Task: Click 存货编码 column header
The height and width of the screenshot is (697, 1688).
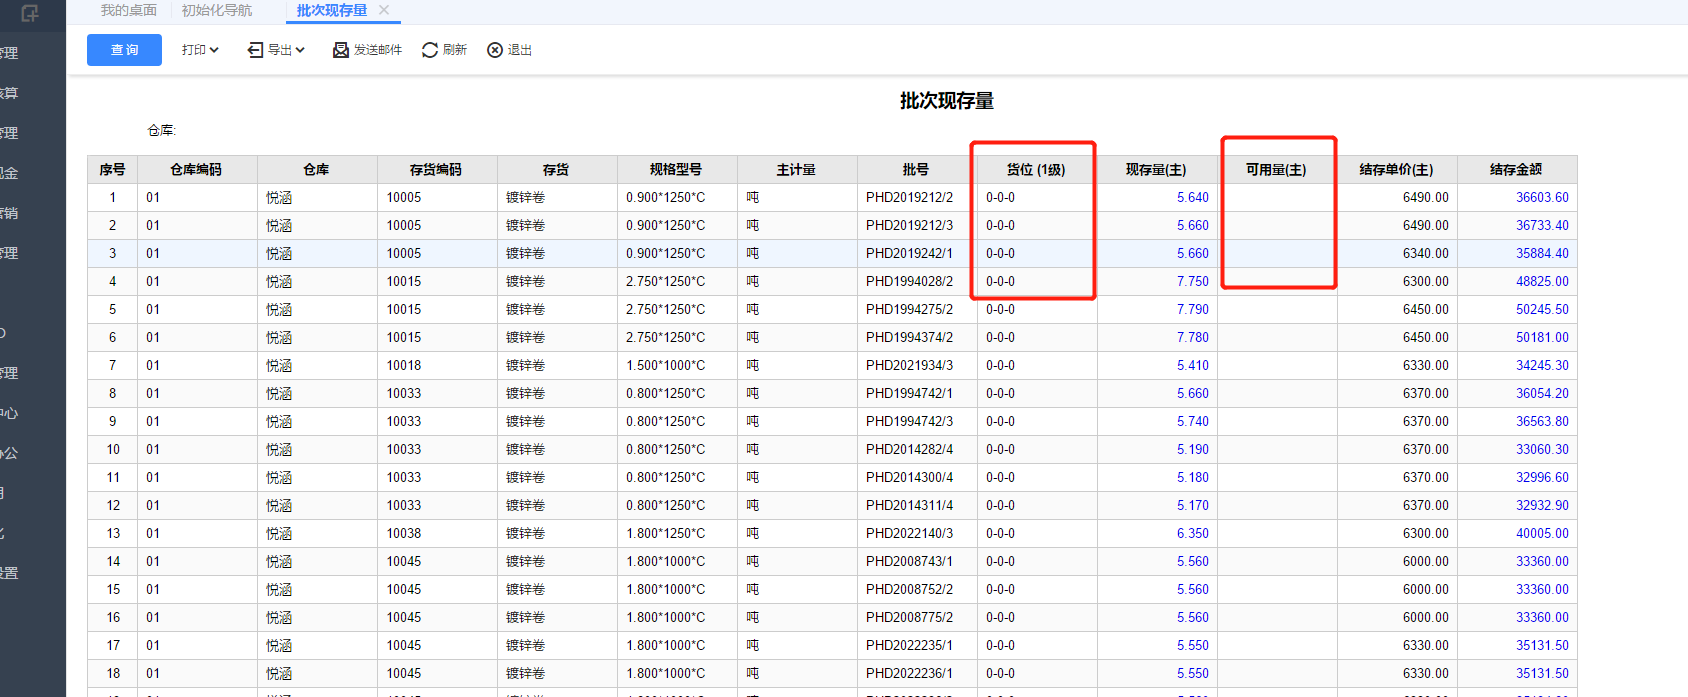Action: coord(437,170)
